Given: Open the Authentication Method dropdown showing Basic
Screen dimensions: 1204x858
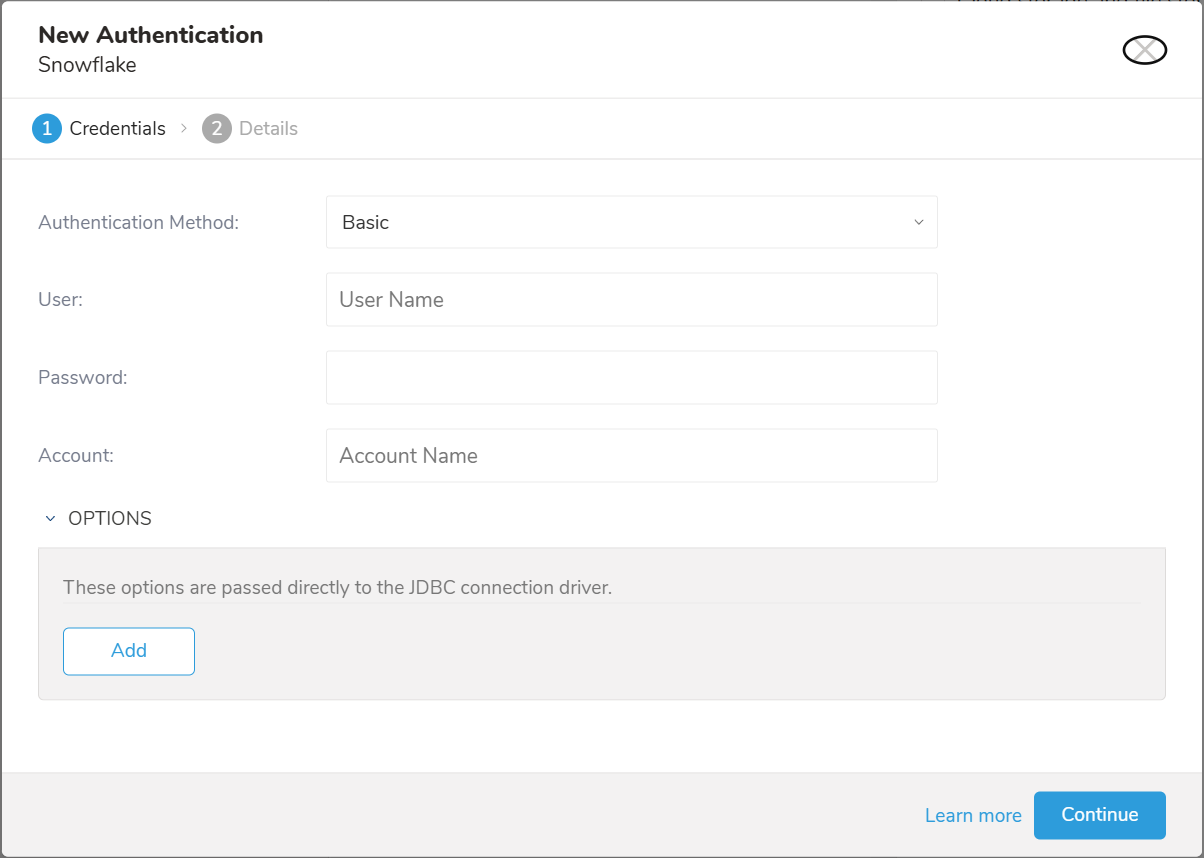Looking at the screenshot, I should pos(620,222).
